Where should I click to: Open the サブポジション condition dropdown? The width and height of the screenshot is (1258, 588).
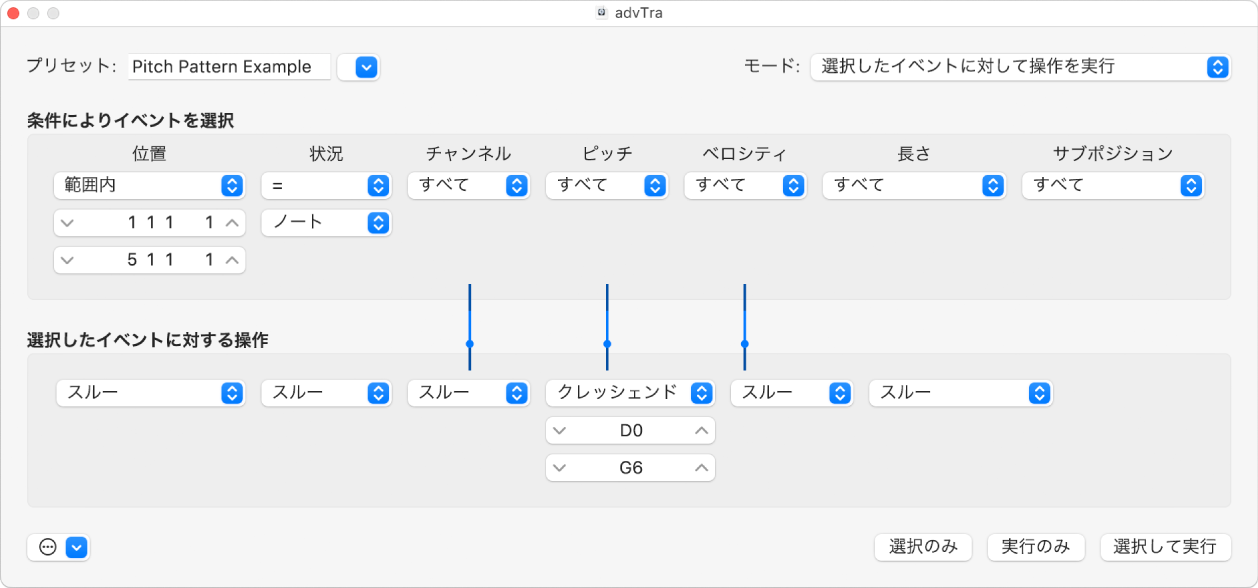[1112, 185]
